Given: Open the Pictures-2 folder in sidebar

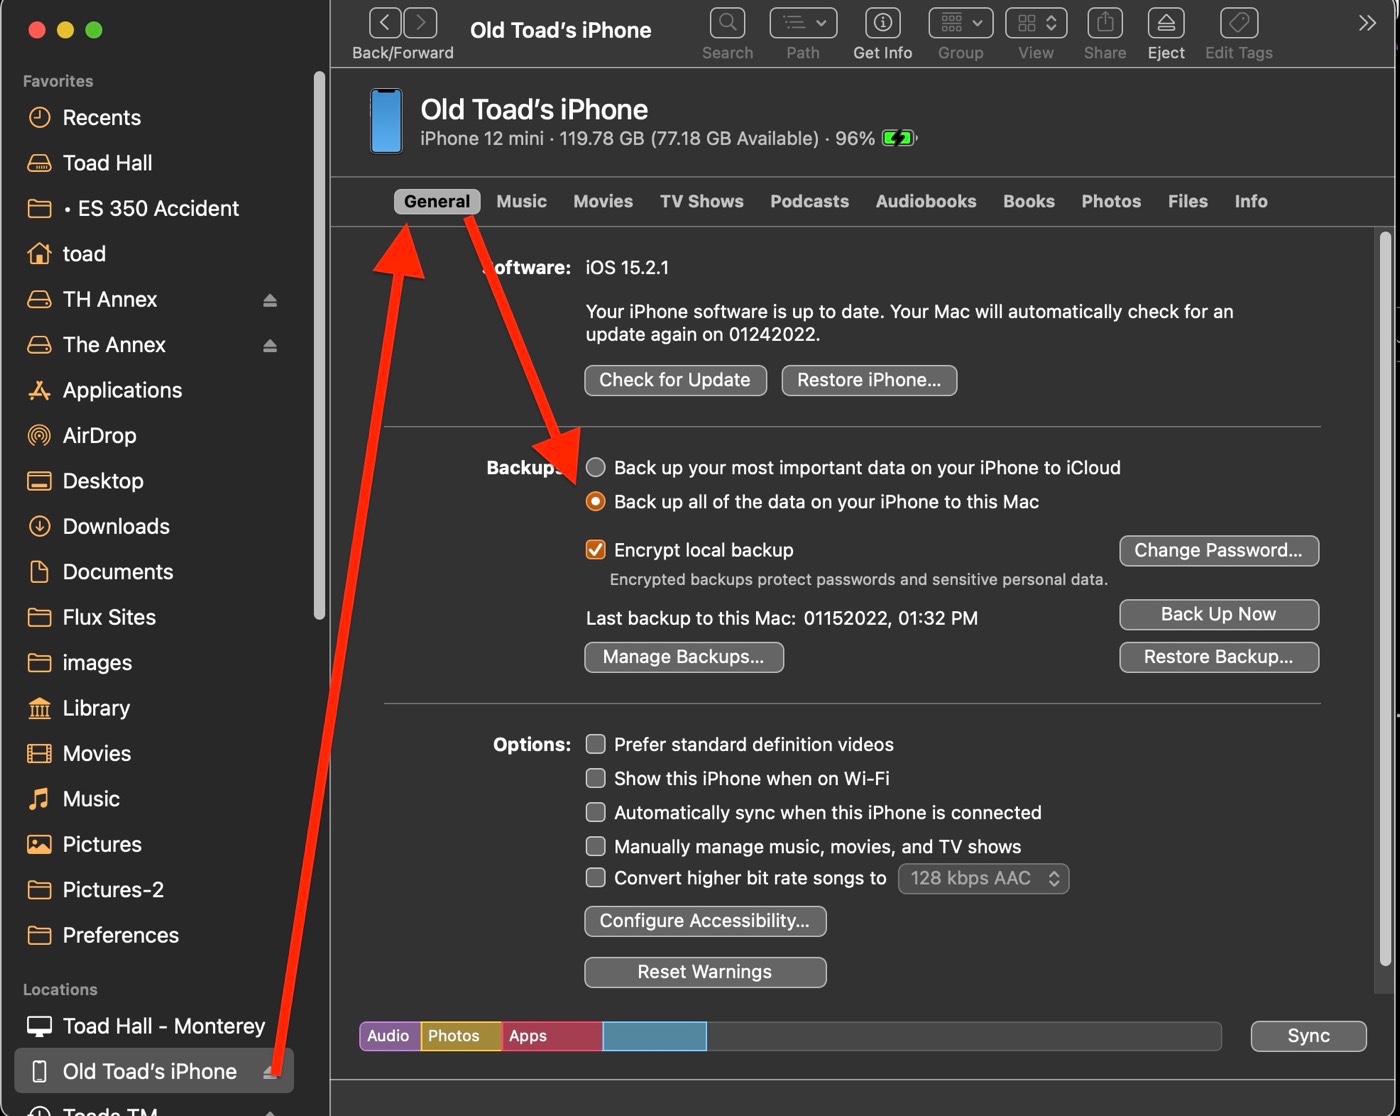Looking at the screenshot, I should (x=113, y=890).
